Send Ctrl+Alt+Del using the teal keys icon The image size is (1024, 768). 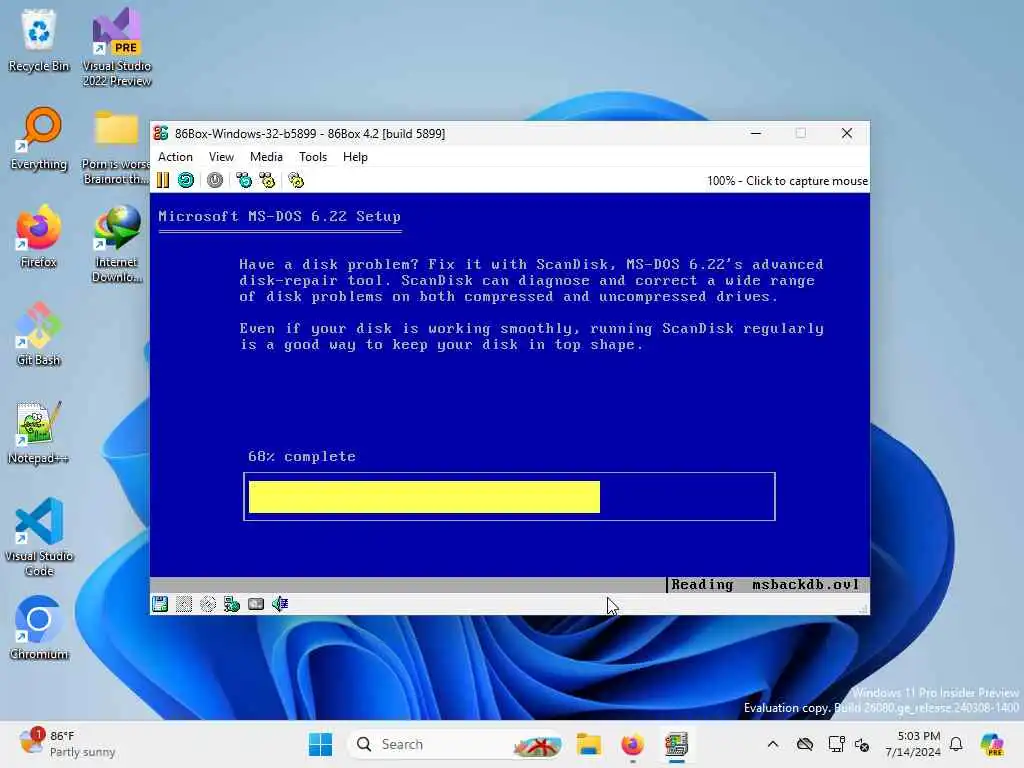(244, 180)
